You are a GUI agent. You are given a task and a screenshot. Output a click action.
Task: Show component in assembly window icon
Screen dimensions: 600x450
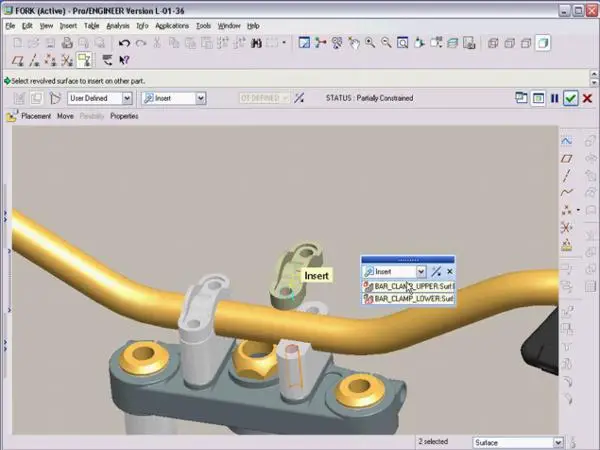[538, 98]
